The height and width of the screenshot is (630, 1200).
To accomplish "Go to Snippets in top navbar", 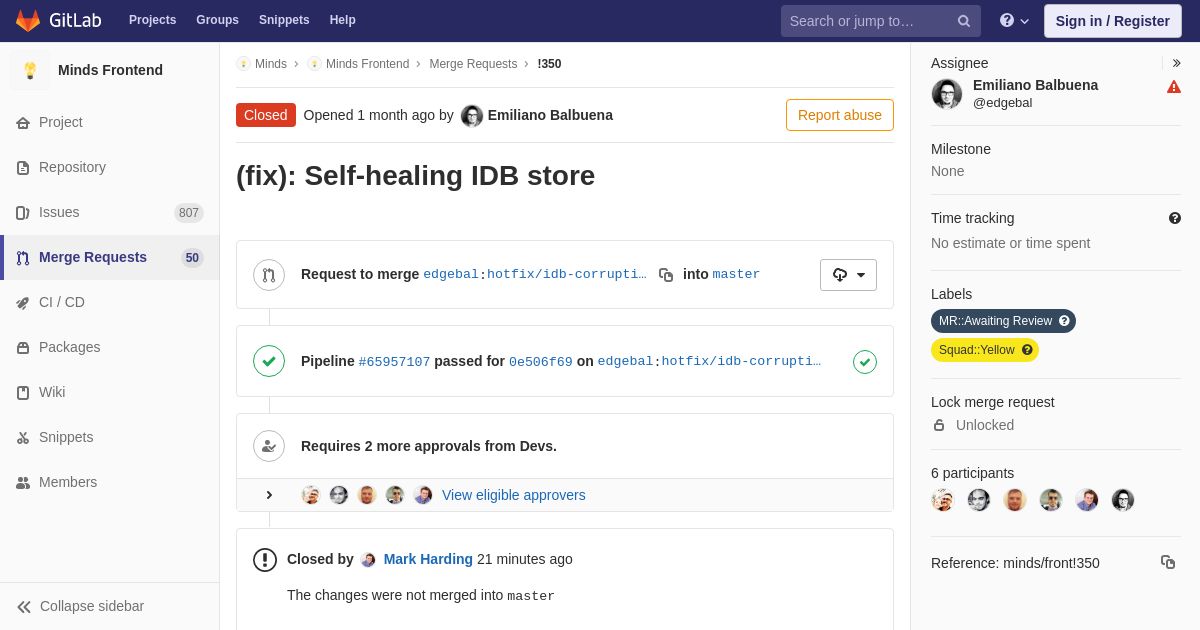I will [284, 20].
